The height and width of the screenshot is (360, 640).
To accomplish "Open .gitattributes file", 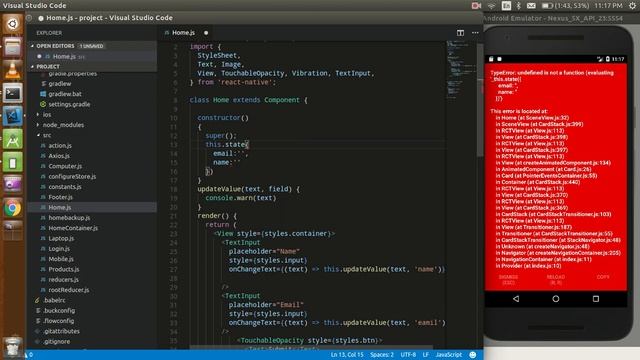I will tap(61, 331).
